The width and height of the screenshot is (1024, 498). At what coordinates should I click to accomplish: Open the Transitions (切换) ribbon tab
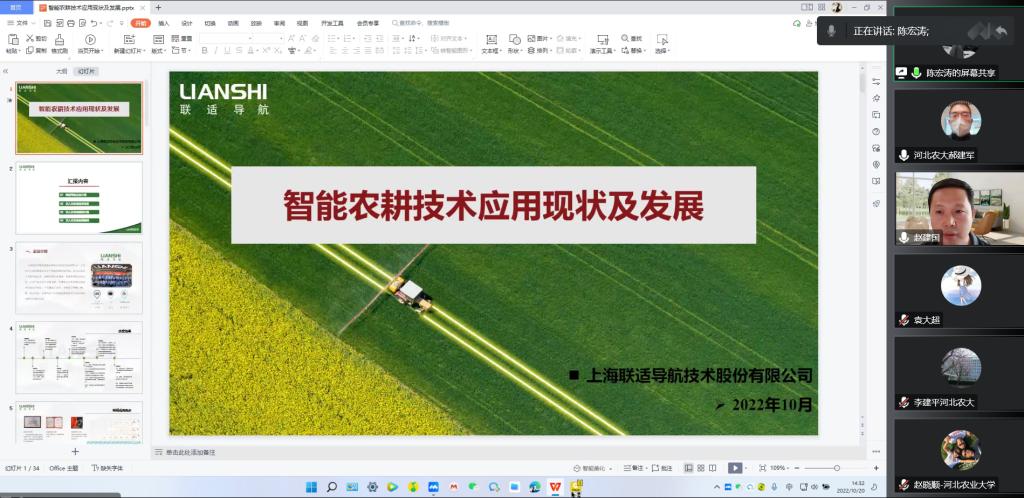click(210, 23)
